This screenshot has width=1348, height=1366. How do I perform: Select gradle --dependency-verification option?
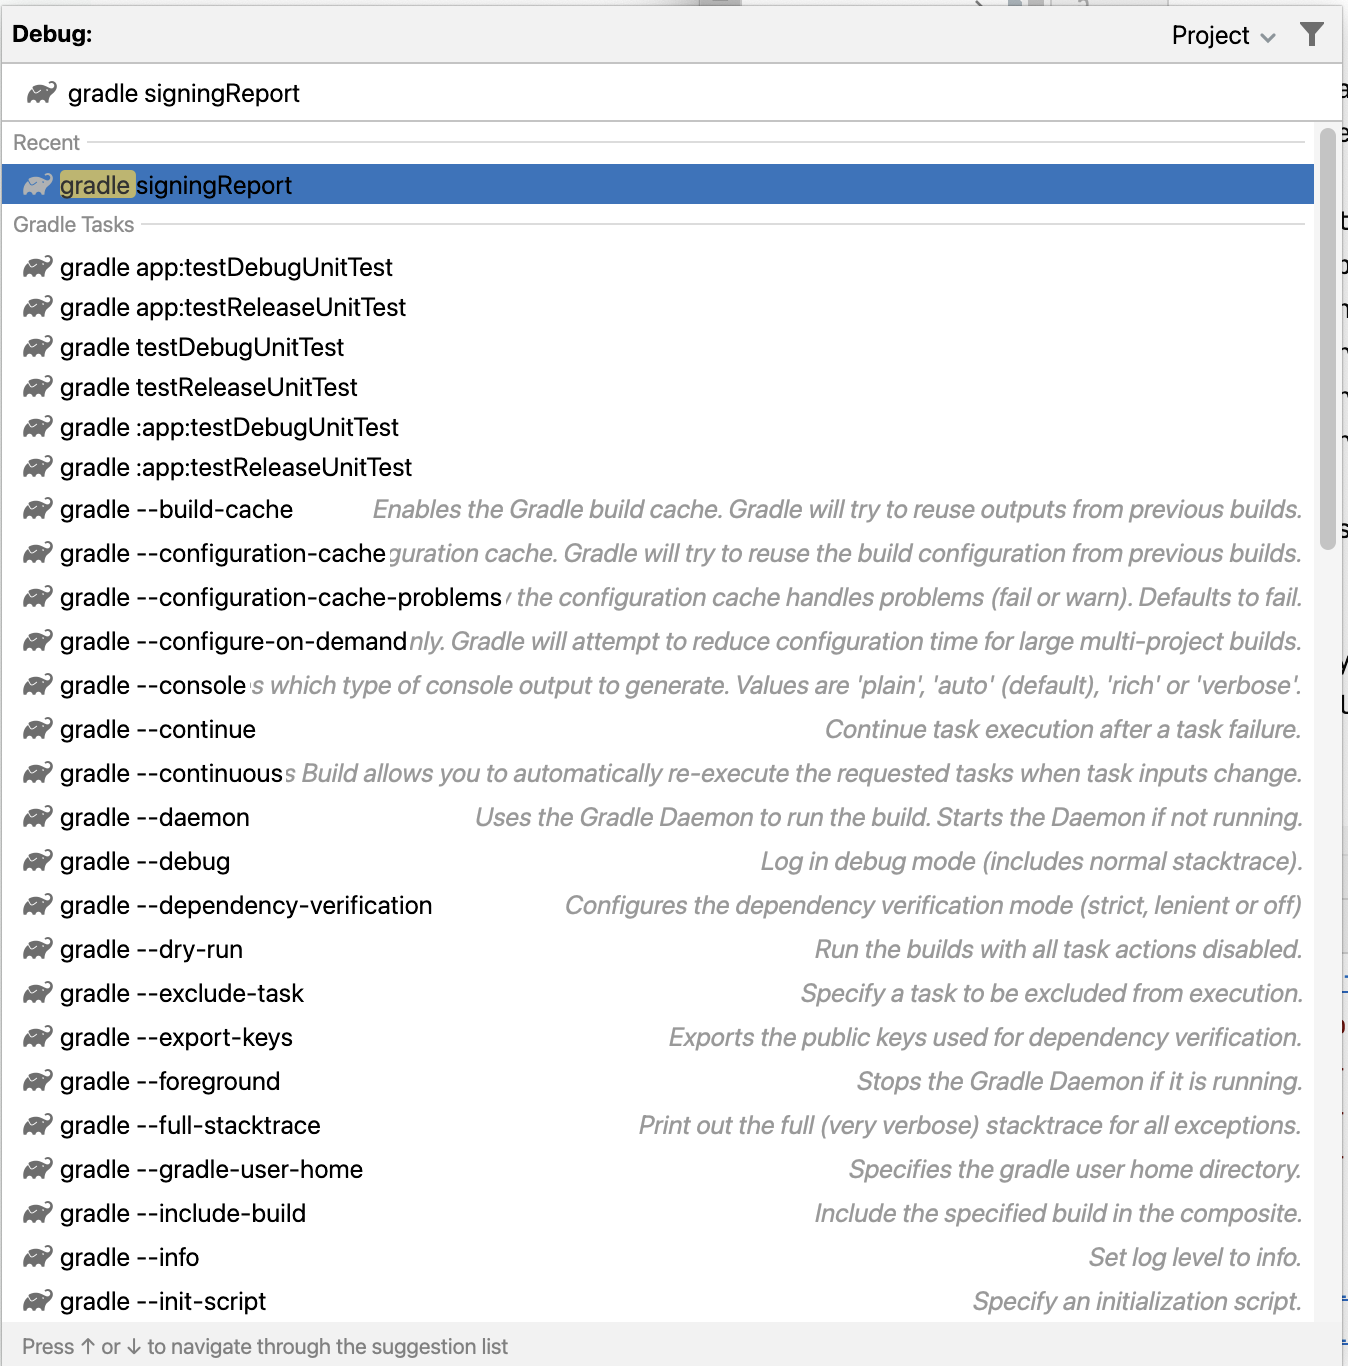(x=658, y=905)
